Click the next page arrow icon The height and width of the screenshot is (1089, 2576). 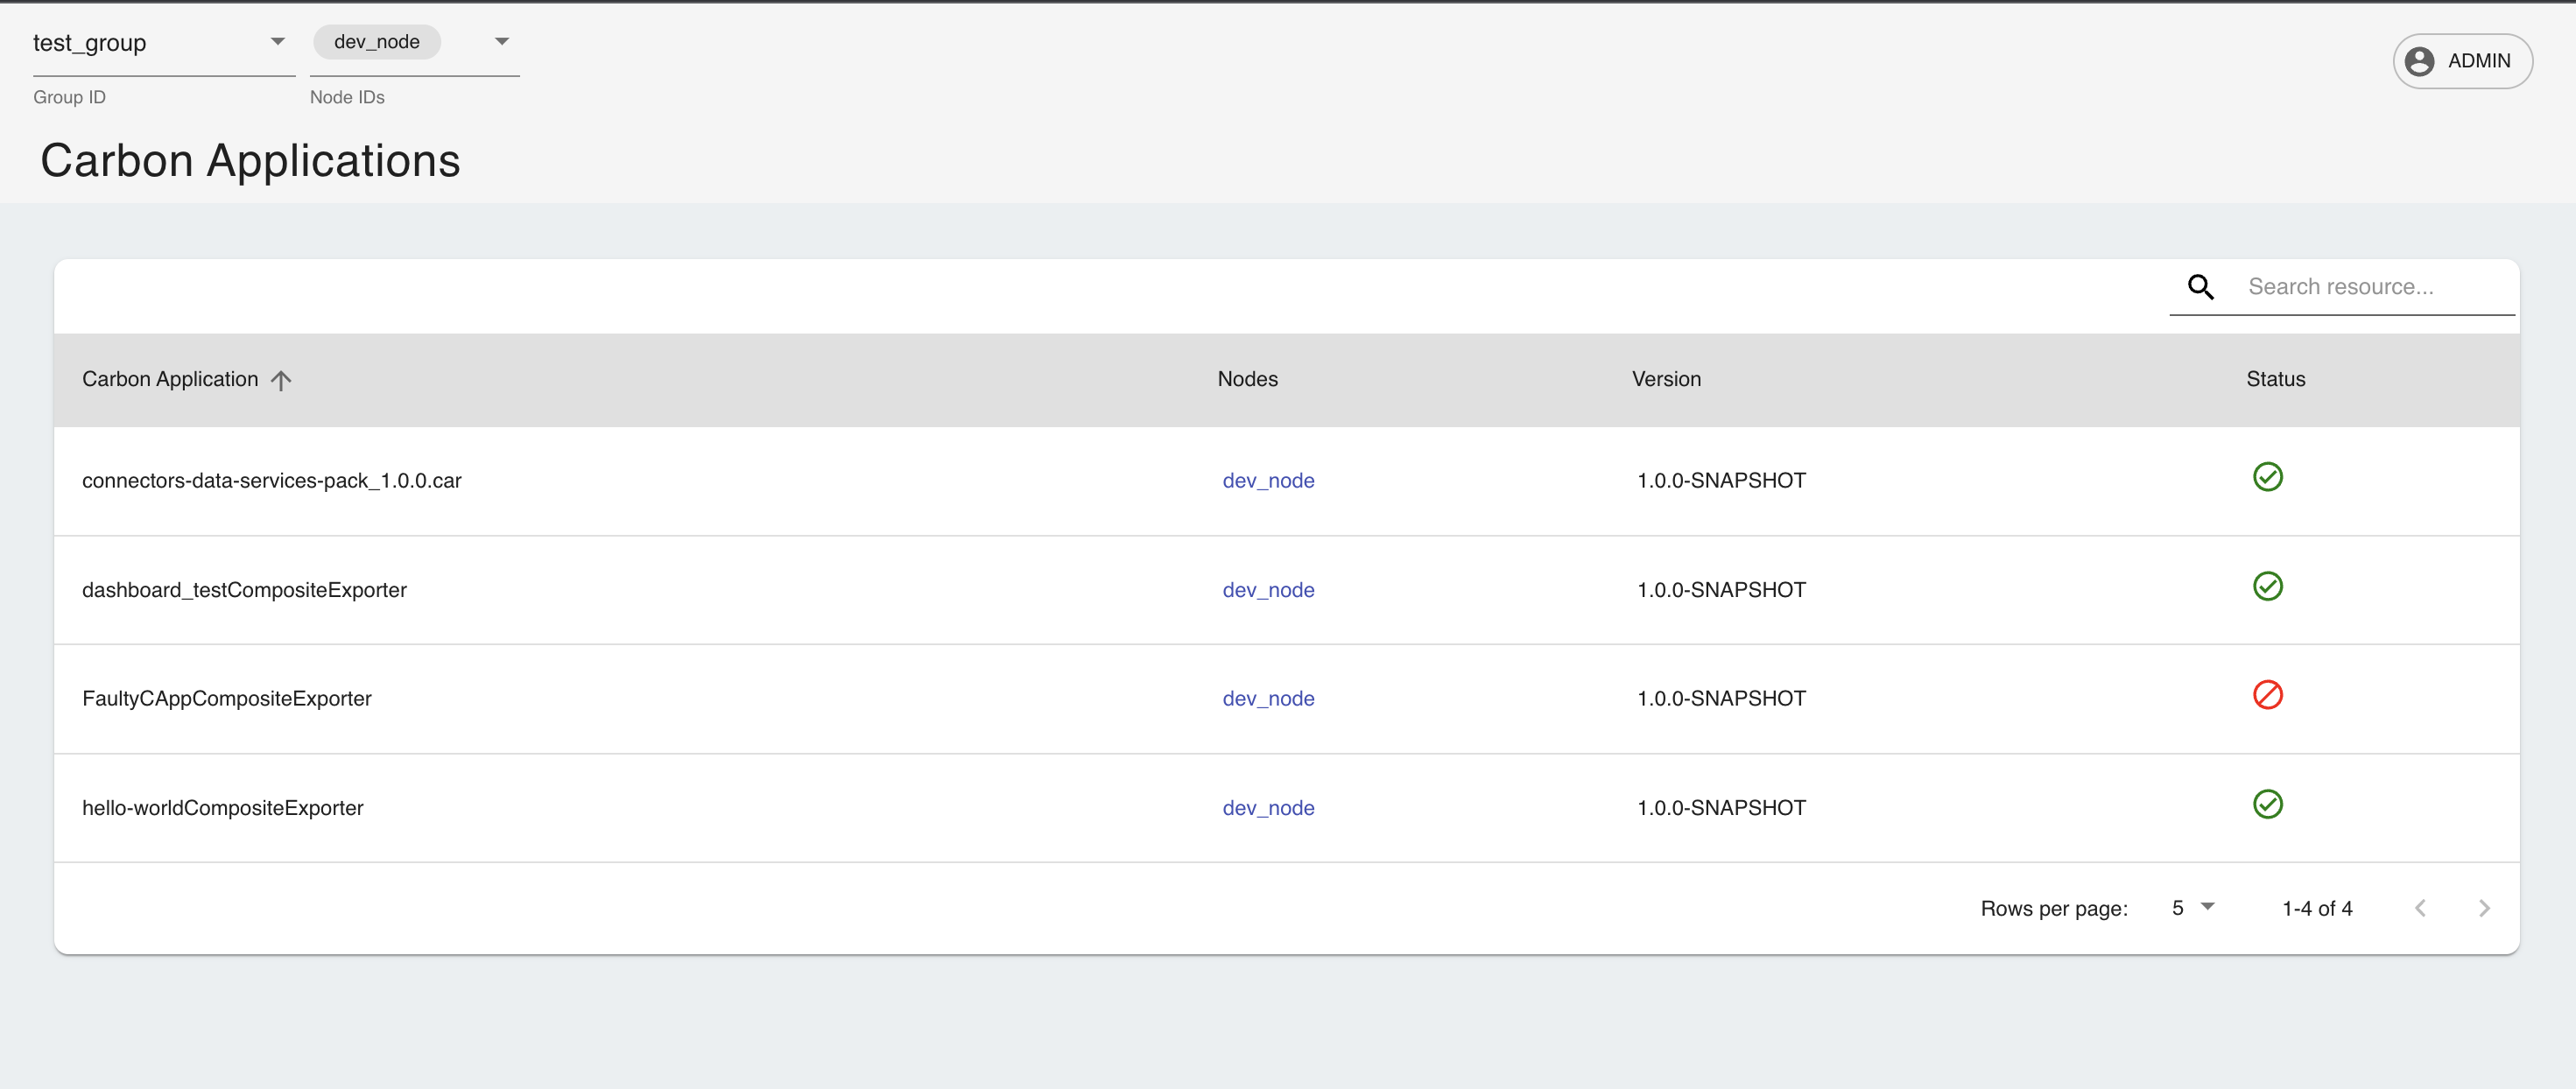click(2485, 908)
